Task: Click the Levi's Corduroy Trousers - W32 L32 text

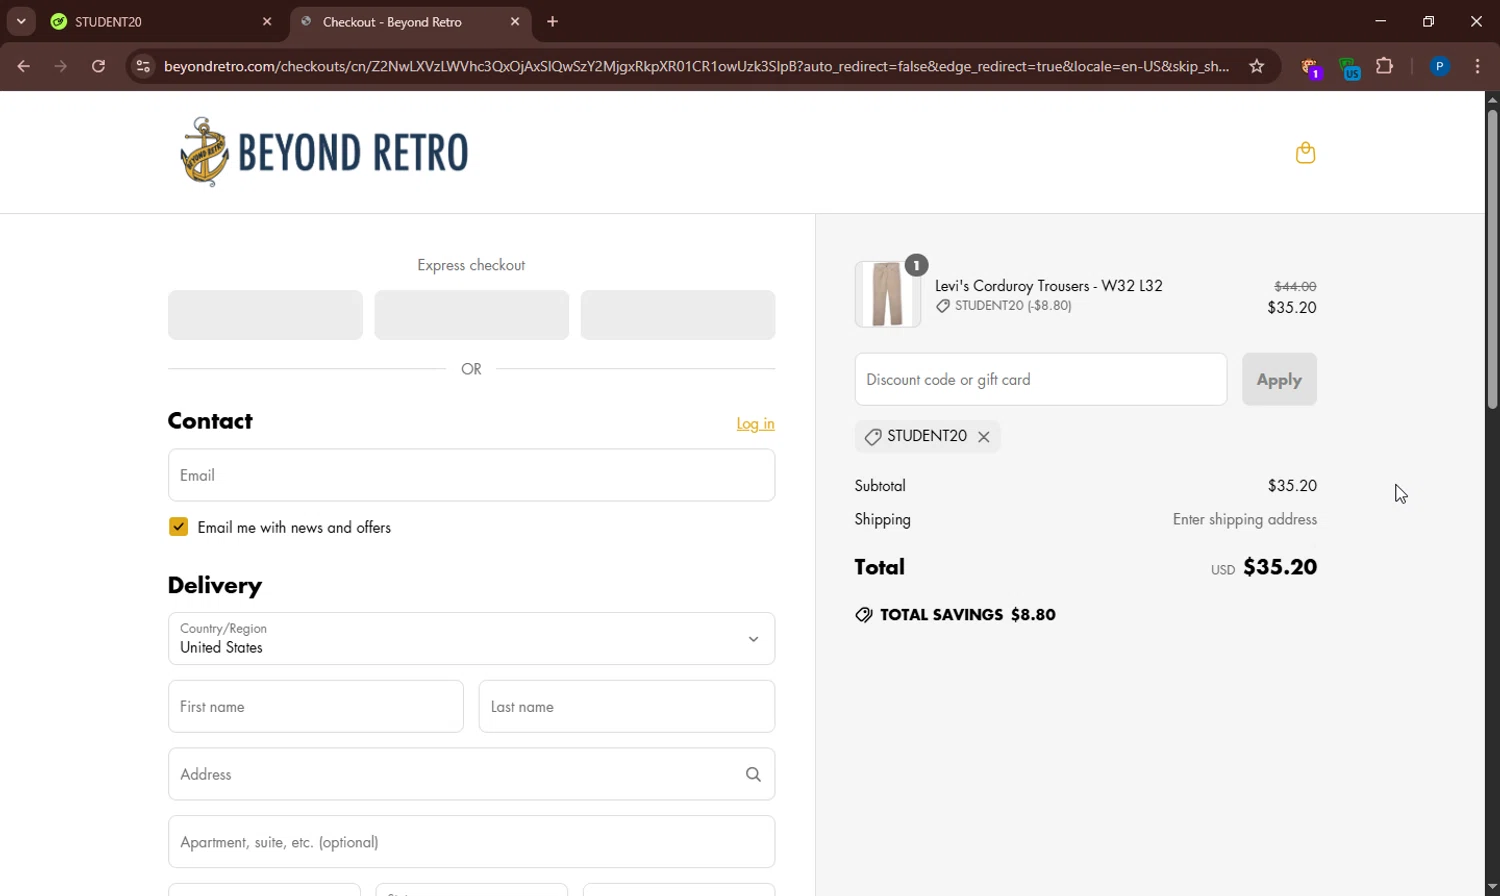Action: [1048, 286]
